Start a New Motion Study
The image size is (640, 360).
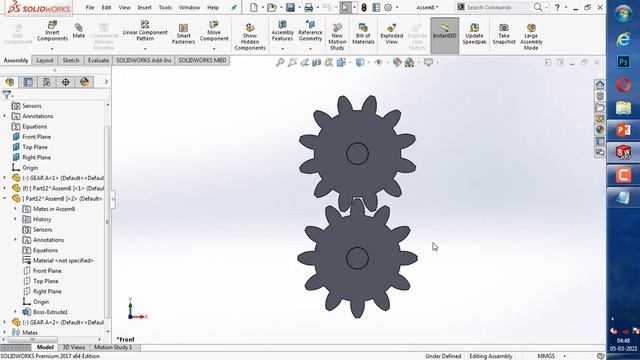pos(337,37)
